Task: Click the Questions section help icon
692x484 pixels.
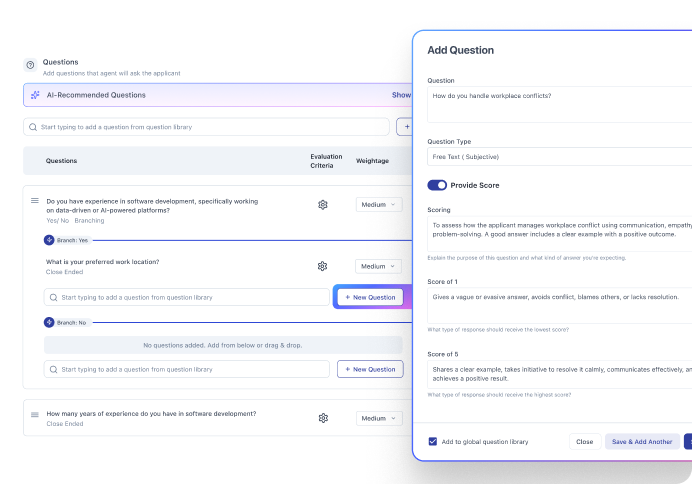Action: (x=30, y=65)
